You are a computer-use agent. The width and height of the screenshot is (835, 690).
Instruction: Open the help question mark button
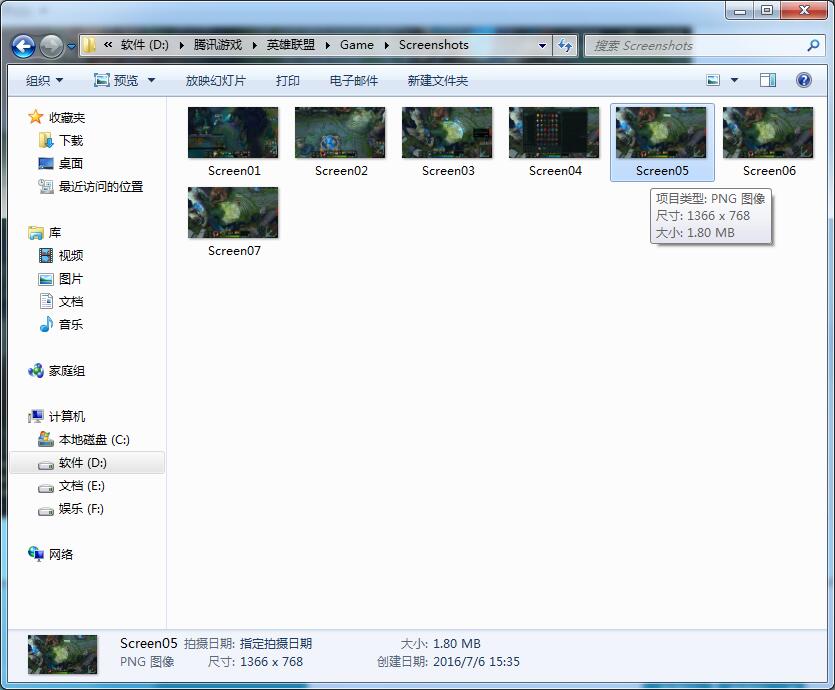(x=804, y=80)
